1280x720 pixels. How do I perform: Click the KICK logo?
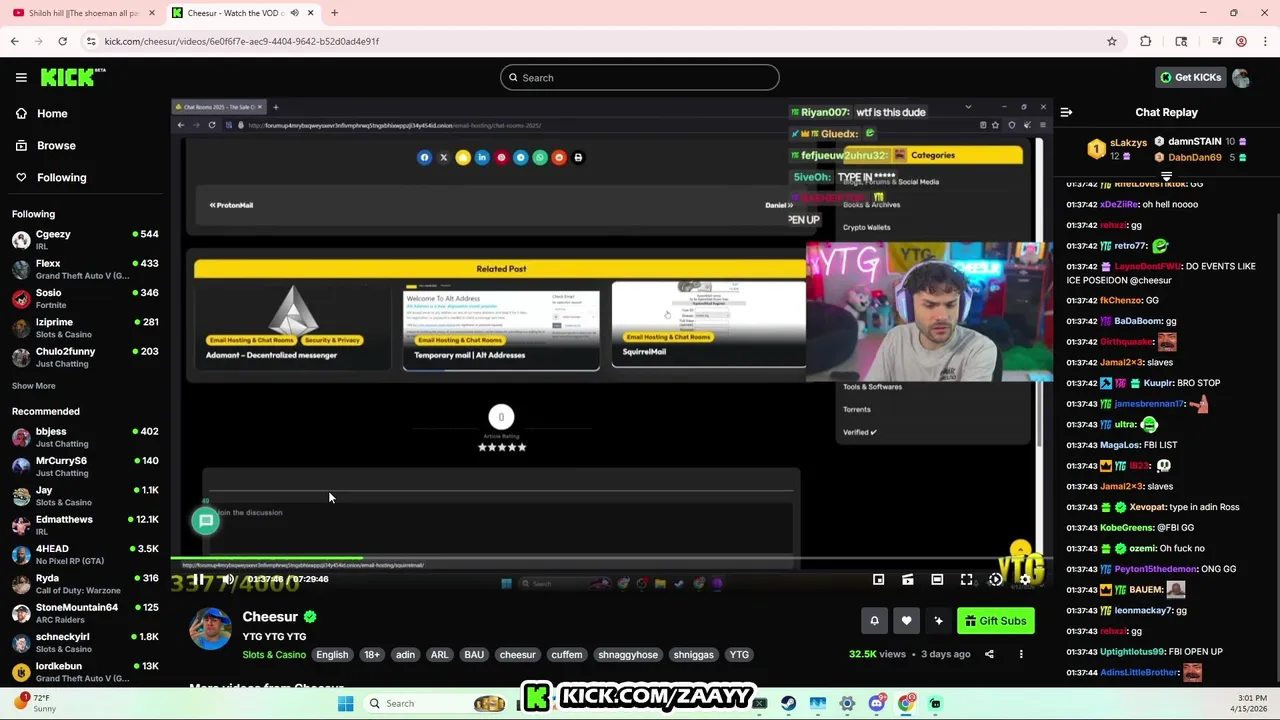73,77
